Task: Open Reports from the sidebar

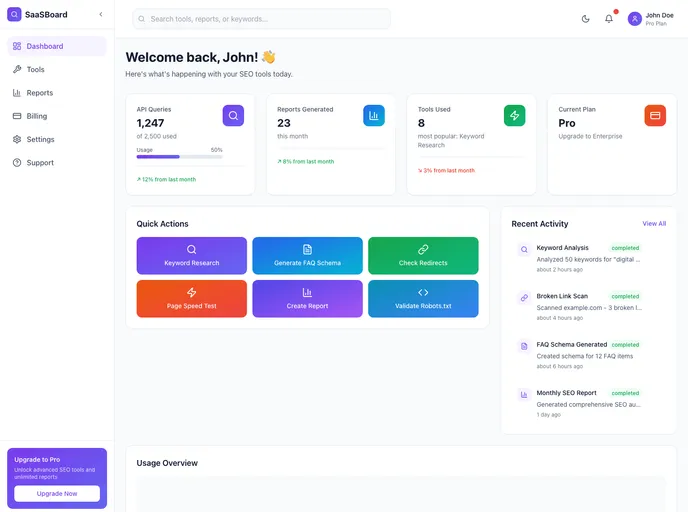Action: coord(57,93)
